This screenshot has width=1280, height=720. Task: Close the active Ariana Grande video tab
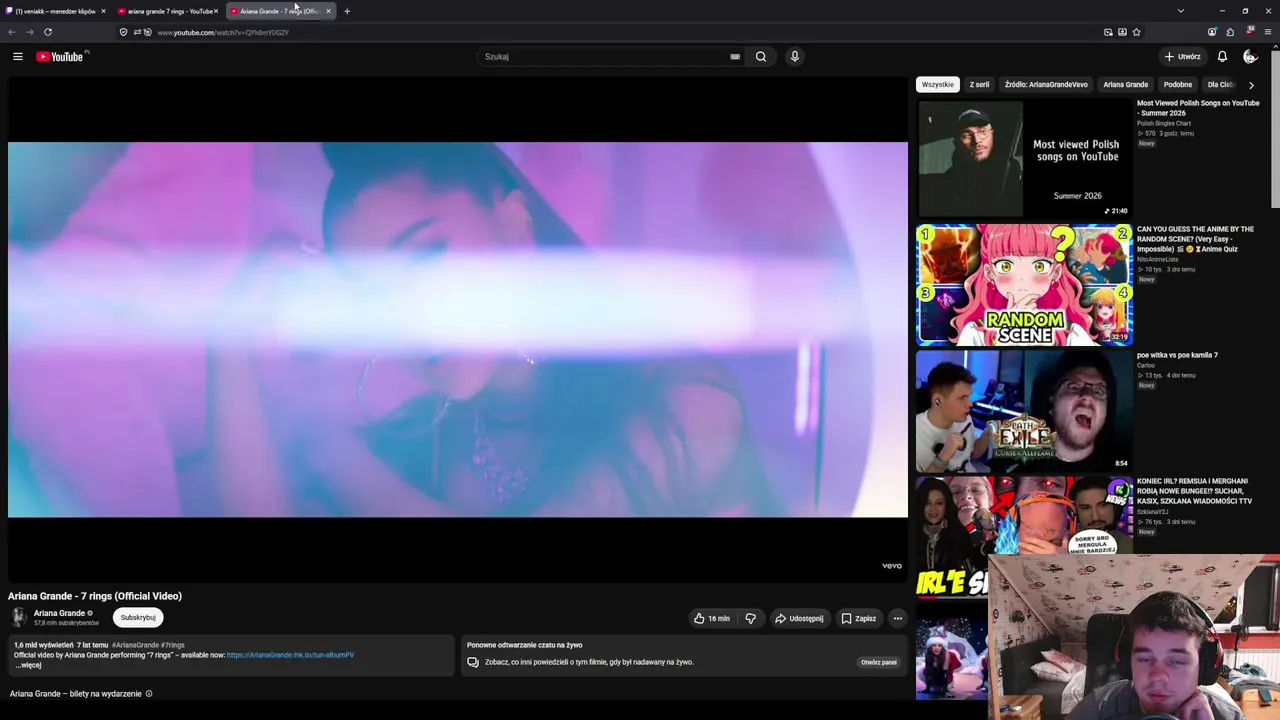pos(328,11)
